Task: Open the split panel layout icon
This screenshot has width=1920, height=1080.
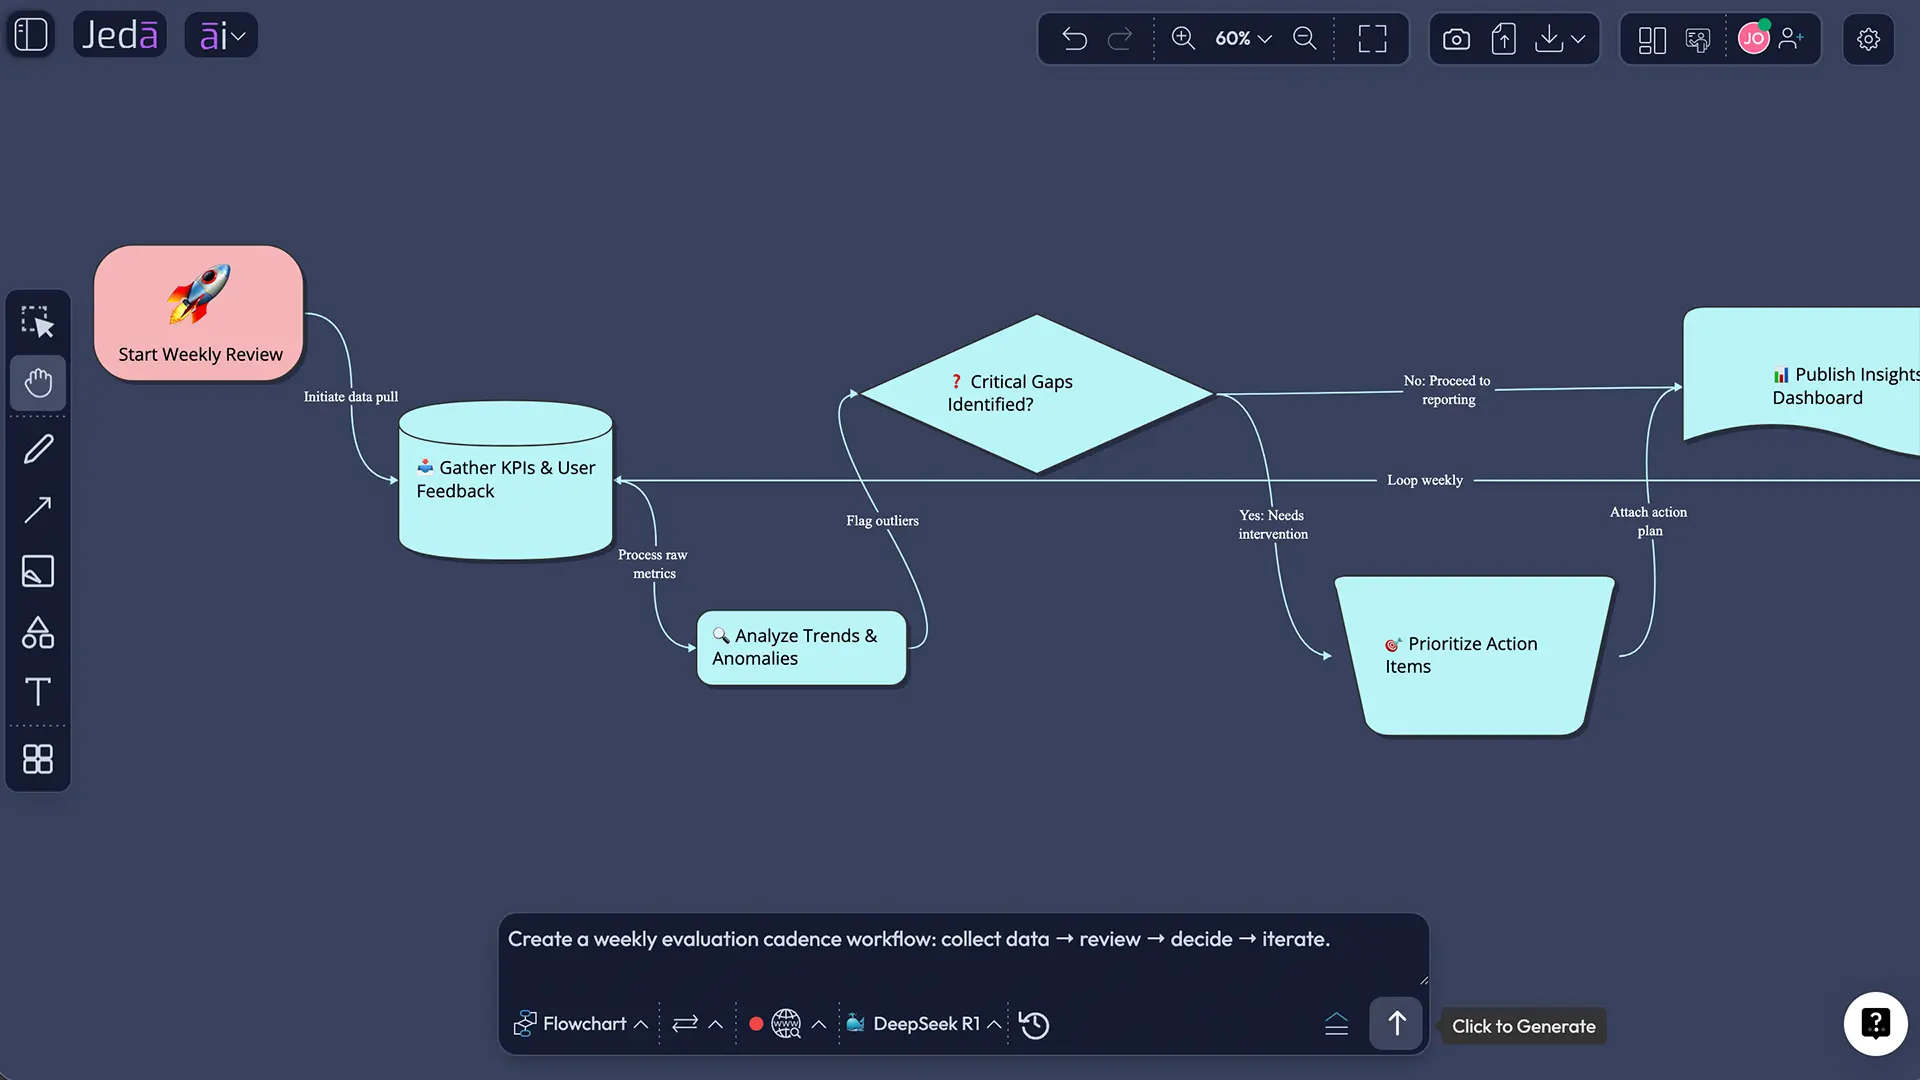Action: pyautogui.click(x=1652, y=40)
